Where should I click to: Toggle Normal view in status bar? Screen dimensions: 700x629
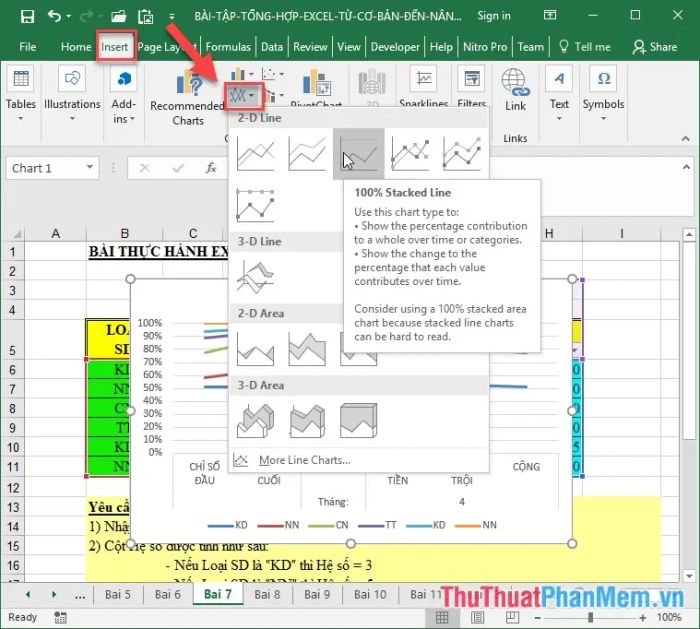click(442, 617)
